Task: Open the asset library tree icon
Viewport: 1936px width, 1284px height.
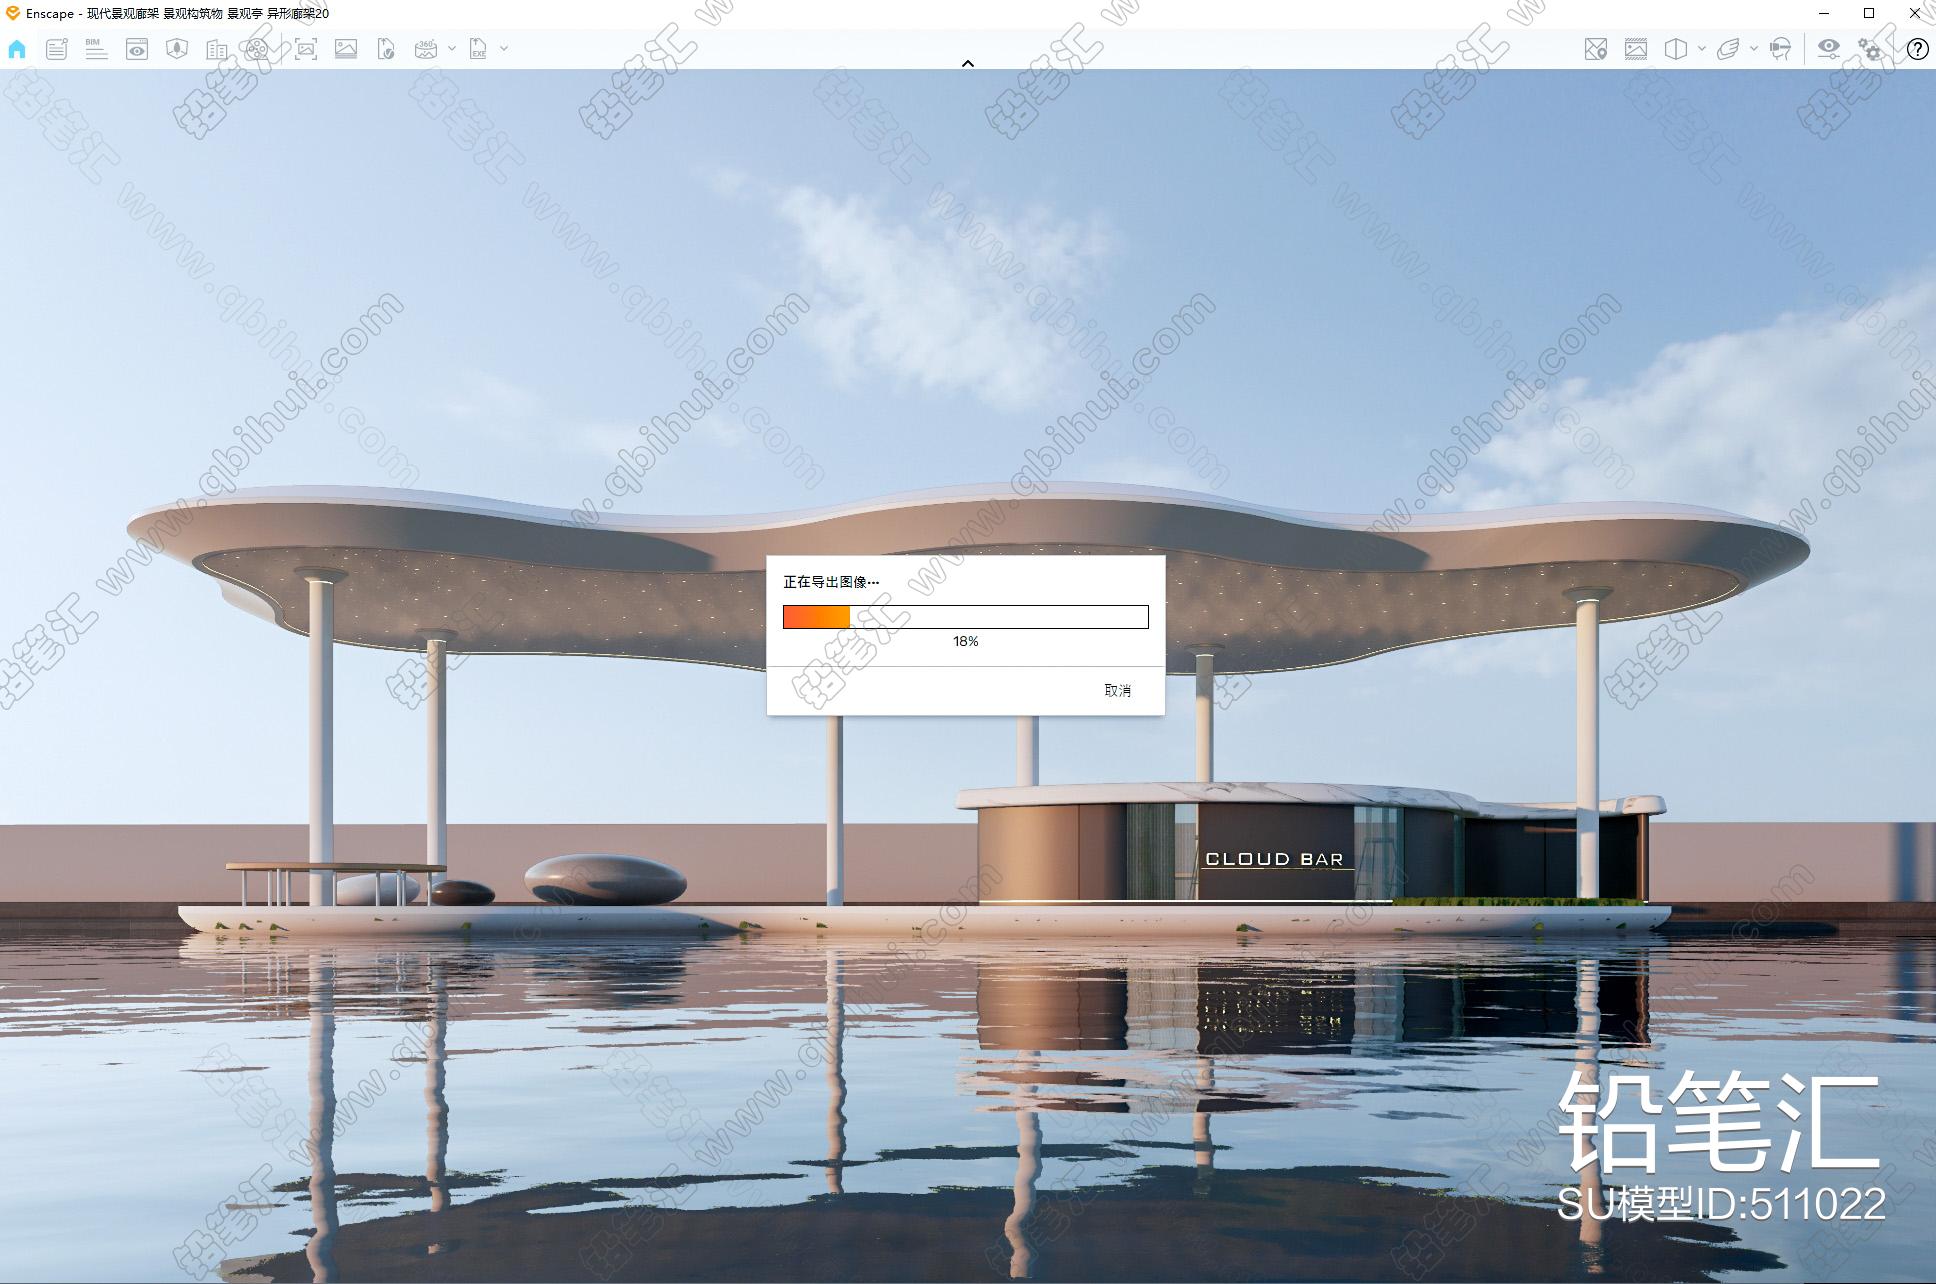Action: 177,49
